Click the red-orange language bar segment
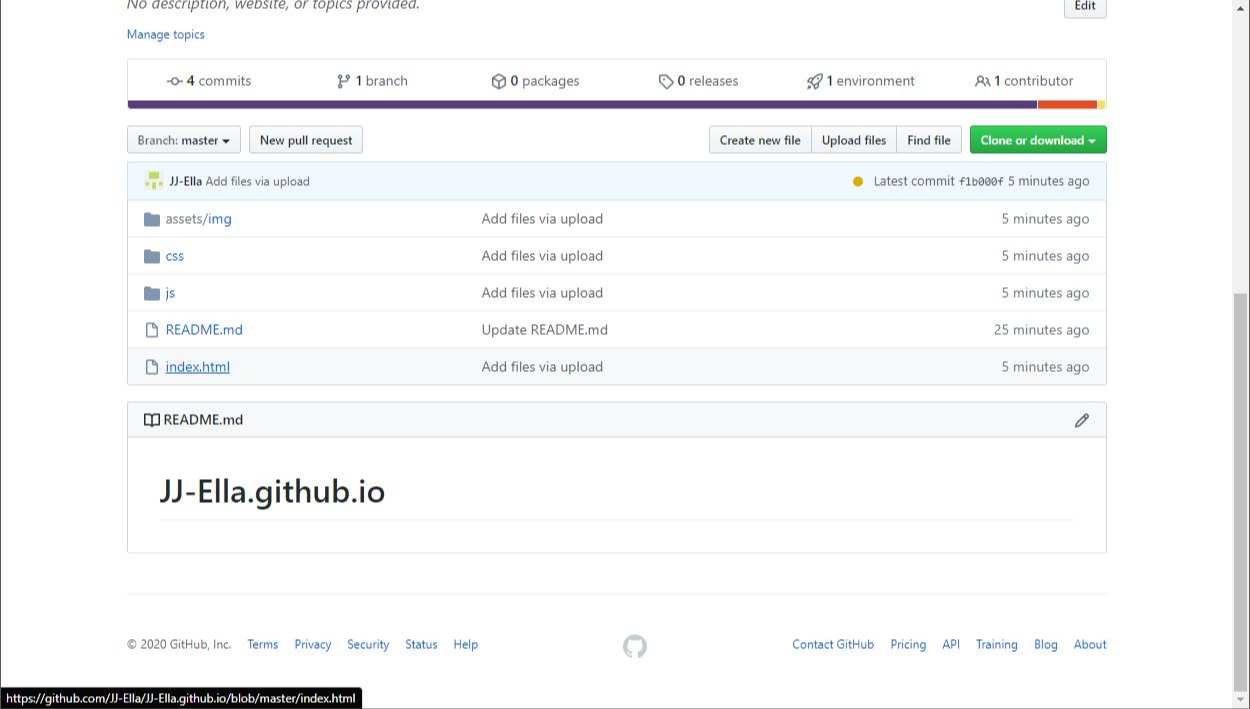 point(1067,104)
